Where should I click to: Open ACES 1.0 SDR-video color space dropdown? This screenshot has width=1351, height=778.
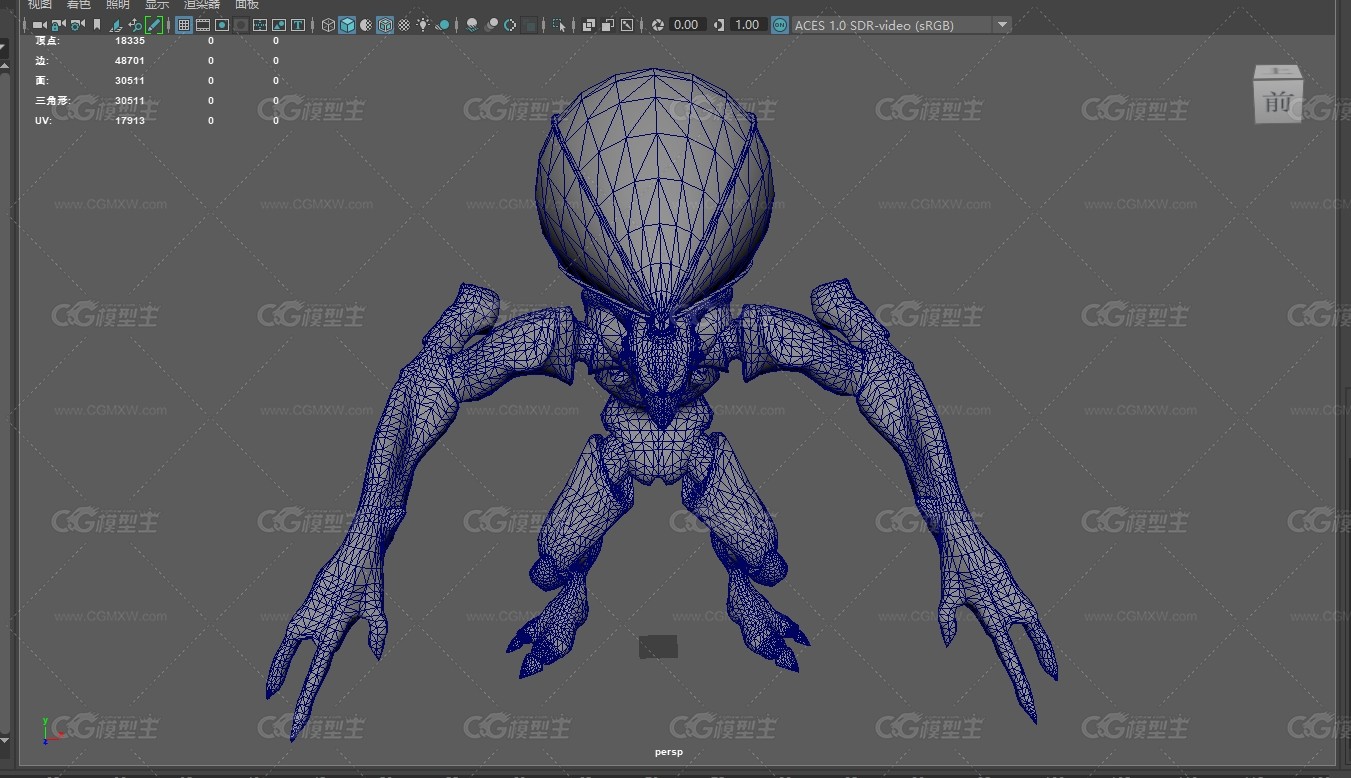pyautogui.click(x=902, y=25)
